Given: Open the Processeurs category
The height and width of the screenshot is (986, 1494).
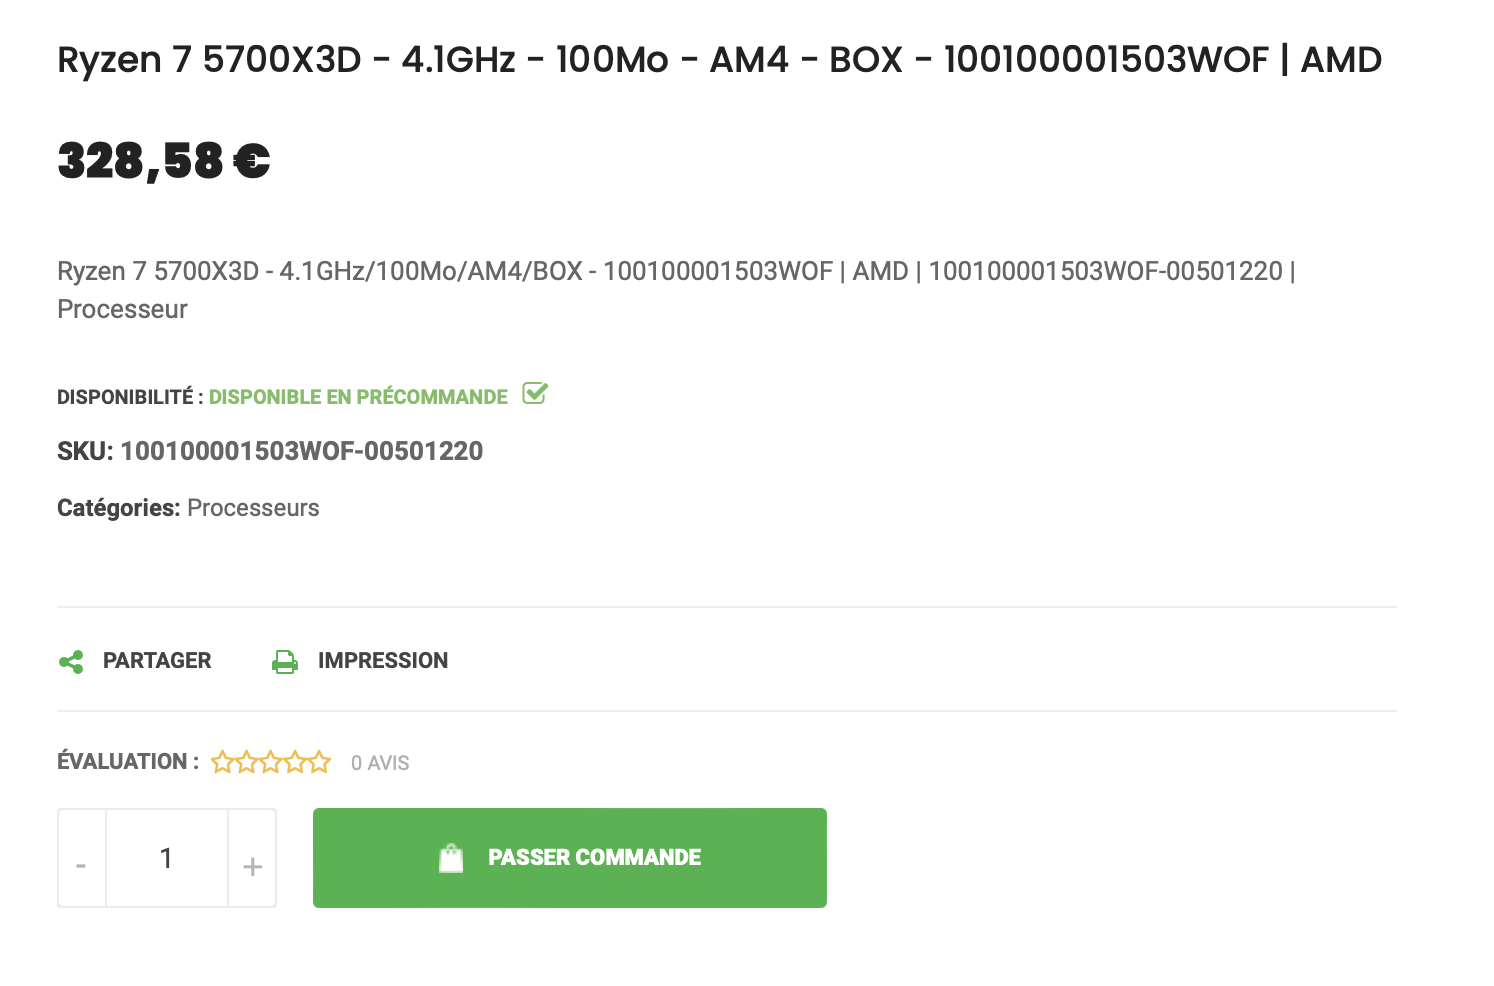Looking at the screenshot, I should [x=253, y=508].
